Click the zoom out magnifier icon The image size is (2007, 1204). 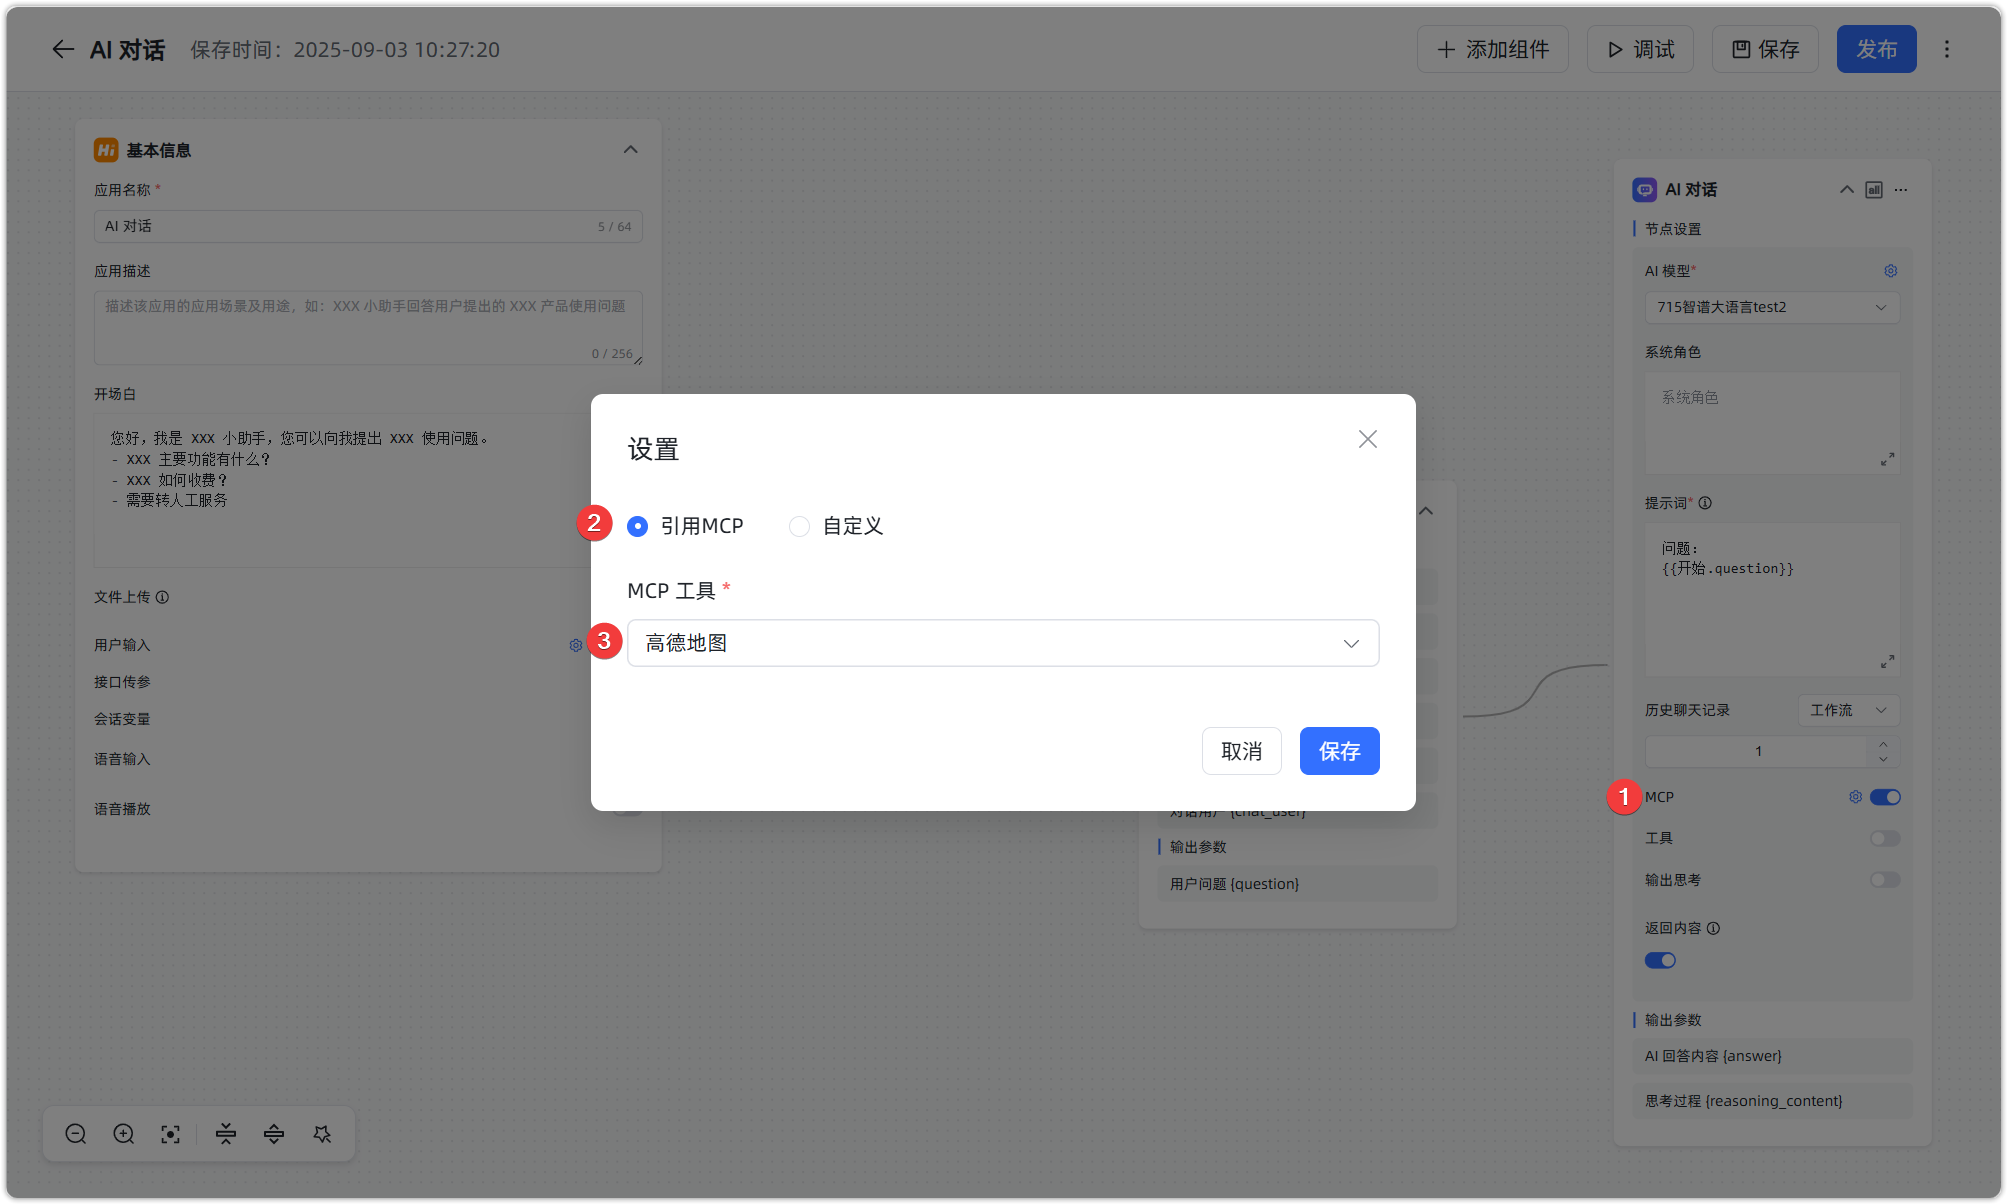tap(76, 1134)
